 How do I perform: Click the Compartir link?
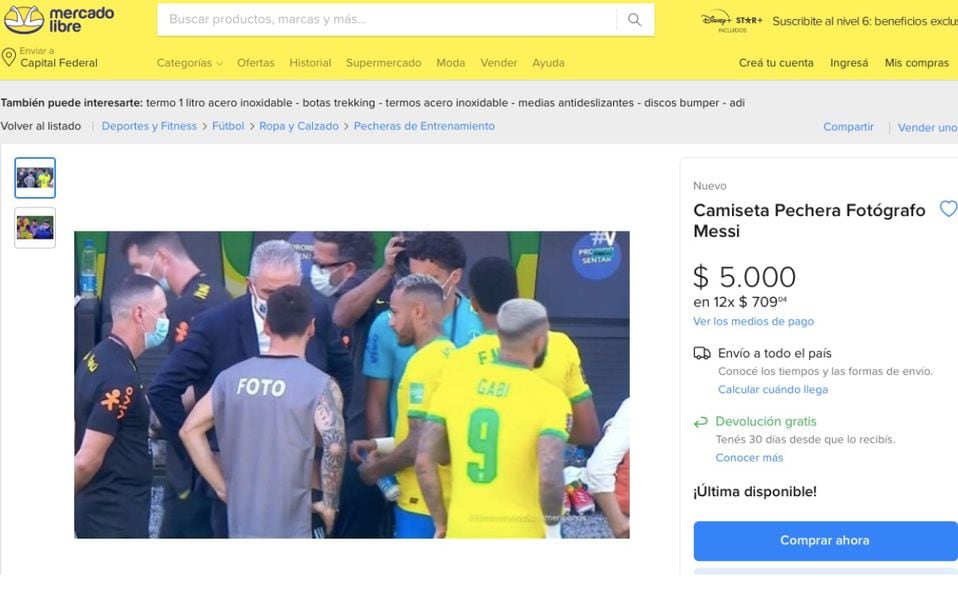coord(848,127)
